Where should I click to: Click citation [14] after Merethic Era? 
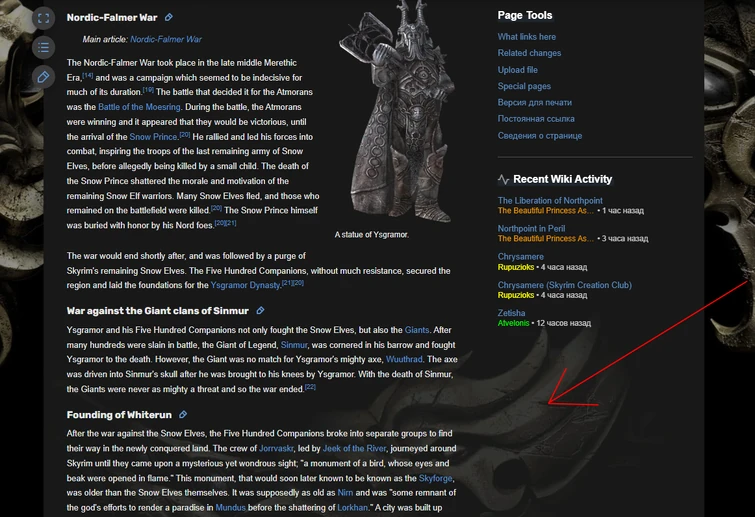point(88,75)
